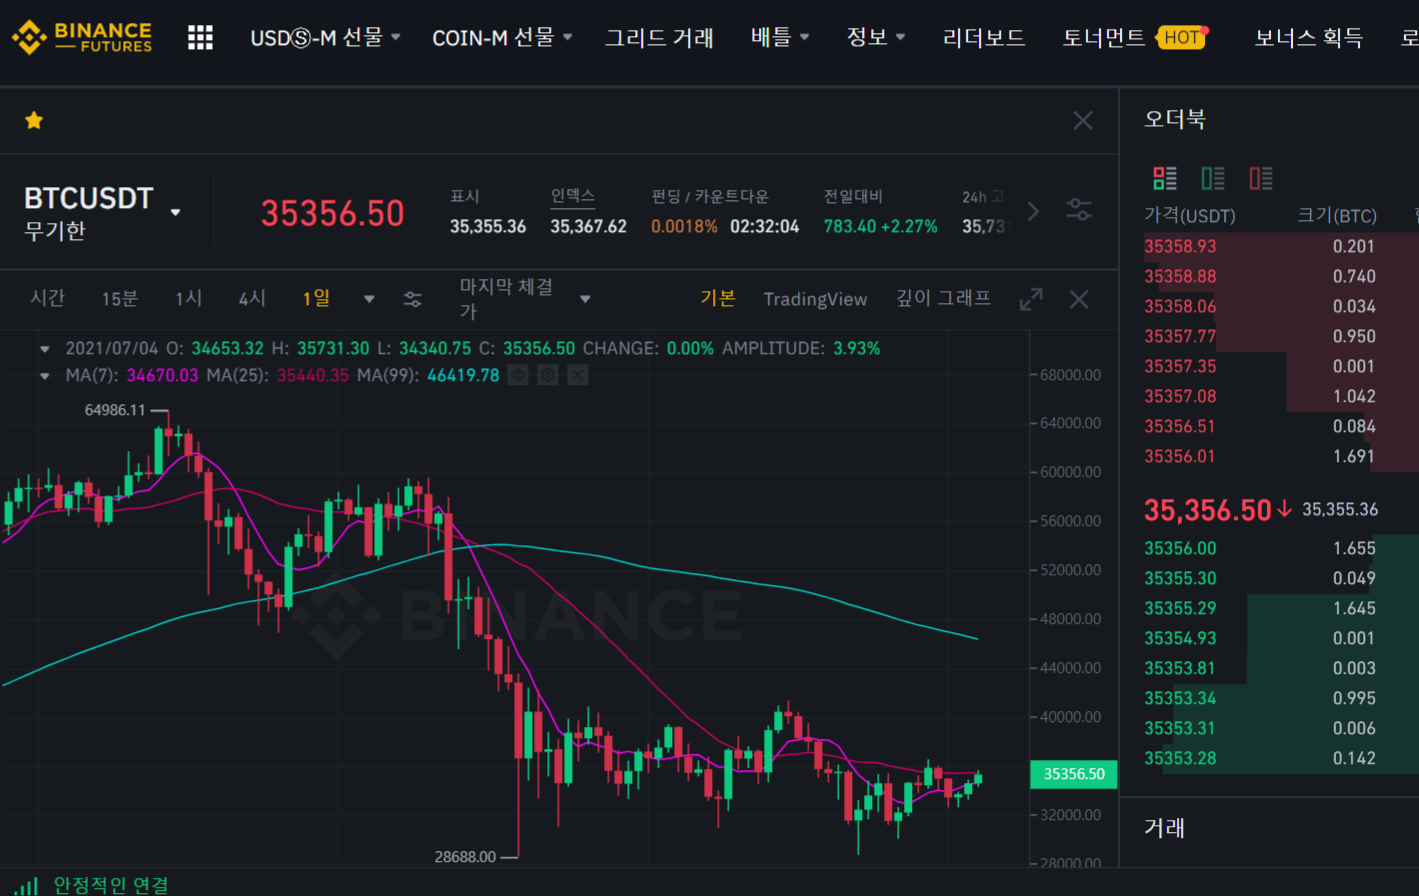1419x896 pixels.
Task: Switch to TradingView chart
Action: (815, 299)
